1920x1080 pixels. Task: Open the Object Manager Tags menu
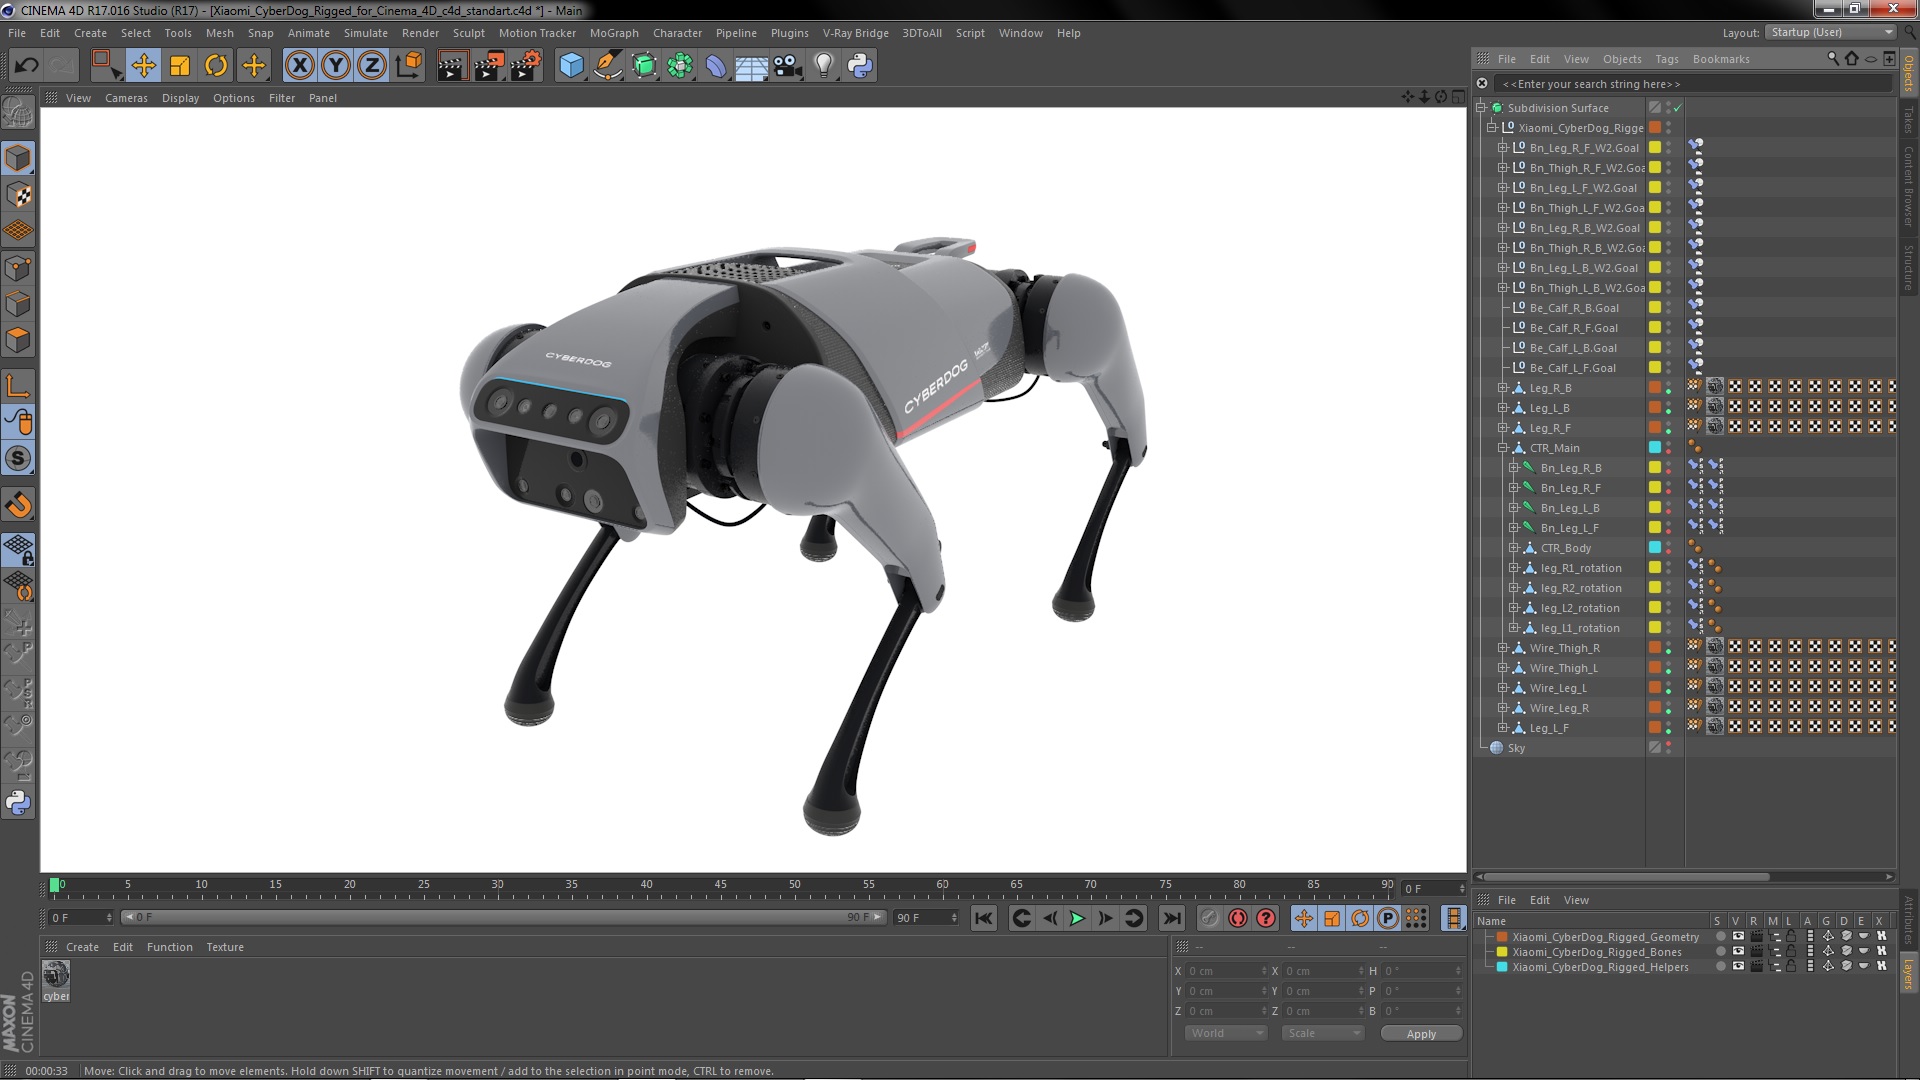tap(1666, 59)
